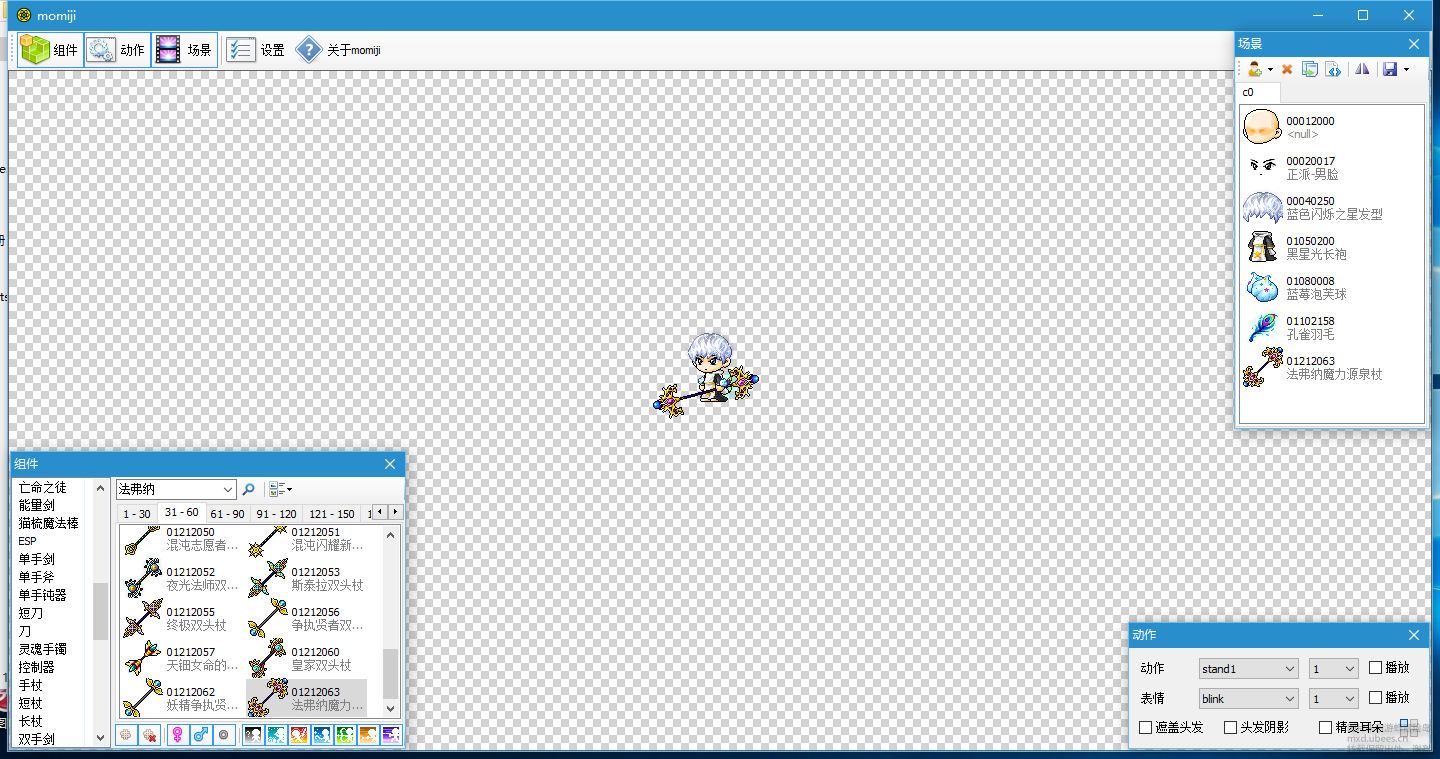The height and width of the screenshot is (759, 1440).
Task: Toggle the 组件 (components) toolbar button
Action: tap(49, 50)
